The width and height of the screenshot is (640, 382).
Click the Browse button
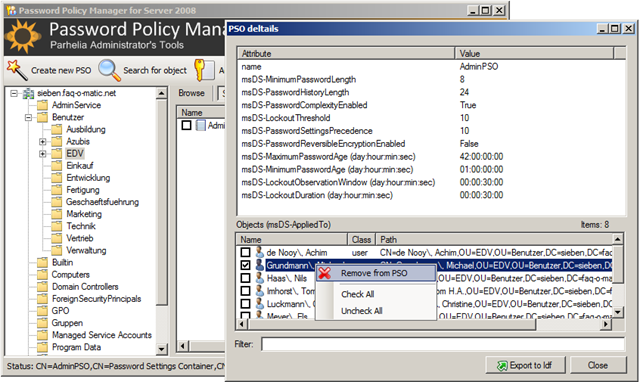coord(191,93)
